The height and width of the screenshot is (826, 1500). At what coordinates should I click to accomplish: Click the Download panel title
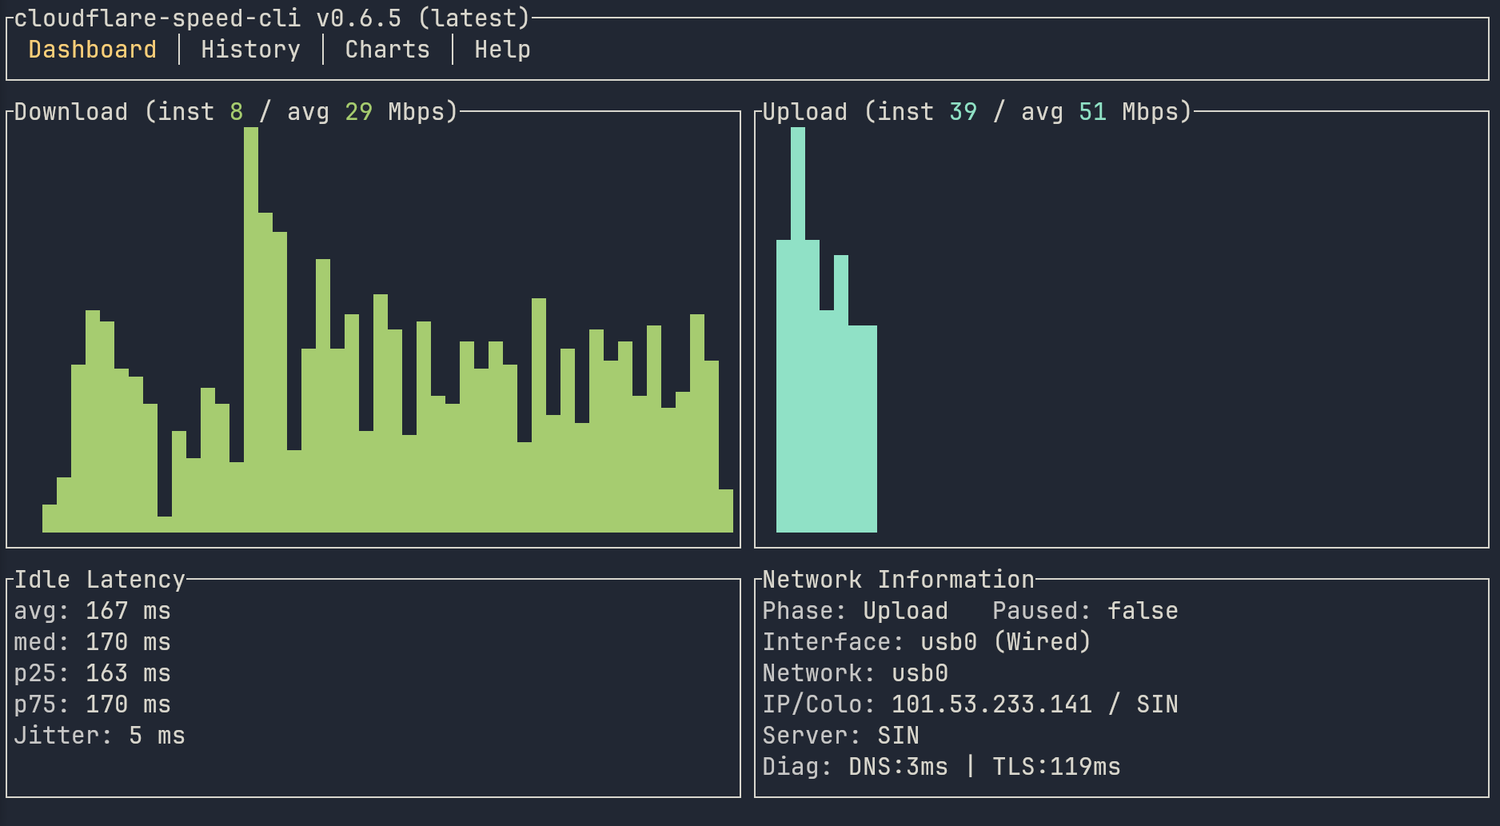(236, 111)
